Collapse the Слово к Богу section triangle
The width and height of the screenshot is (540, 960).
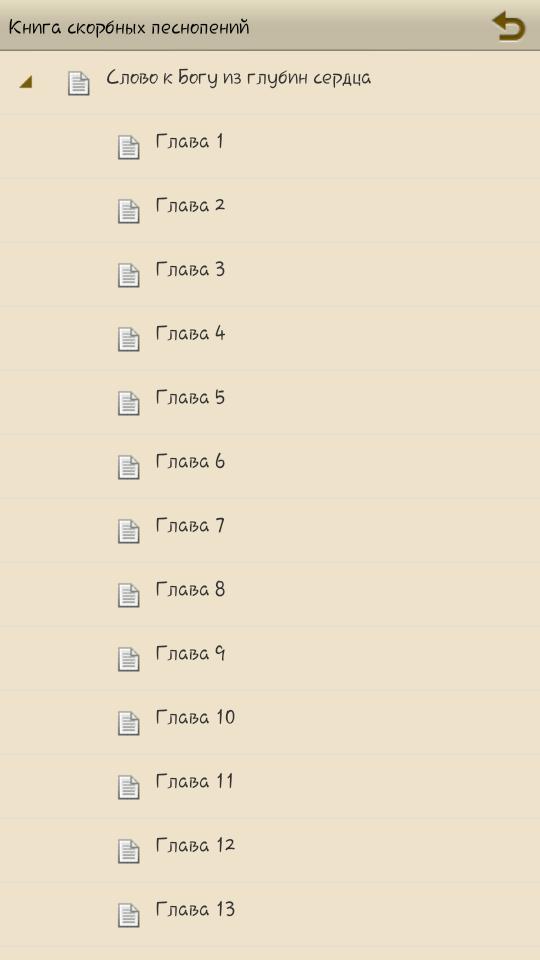tap(26, 83)
